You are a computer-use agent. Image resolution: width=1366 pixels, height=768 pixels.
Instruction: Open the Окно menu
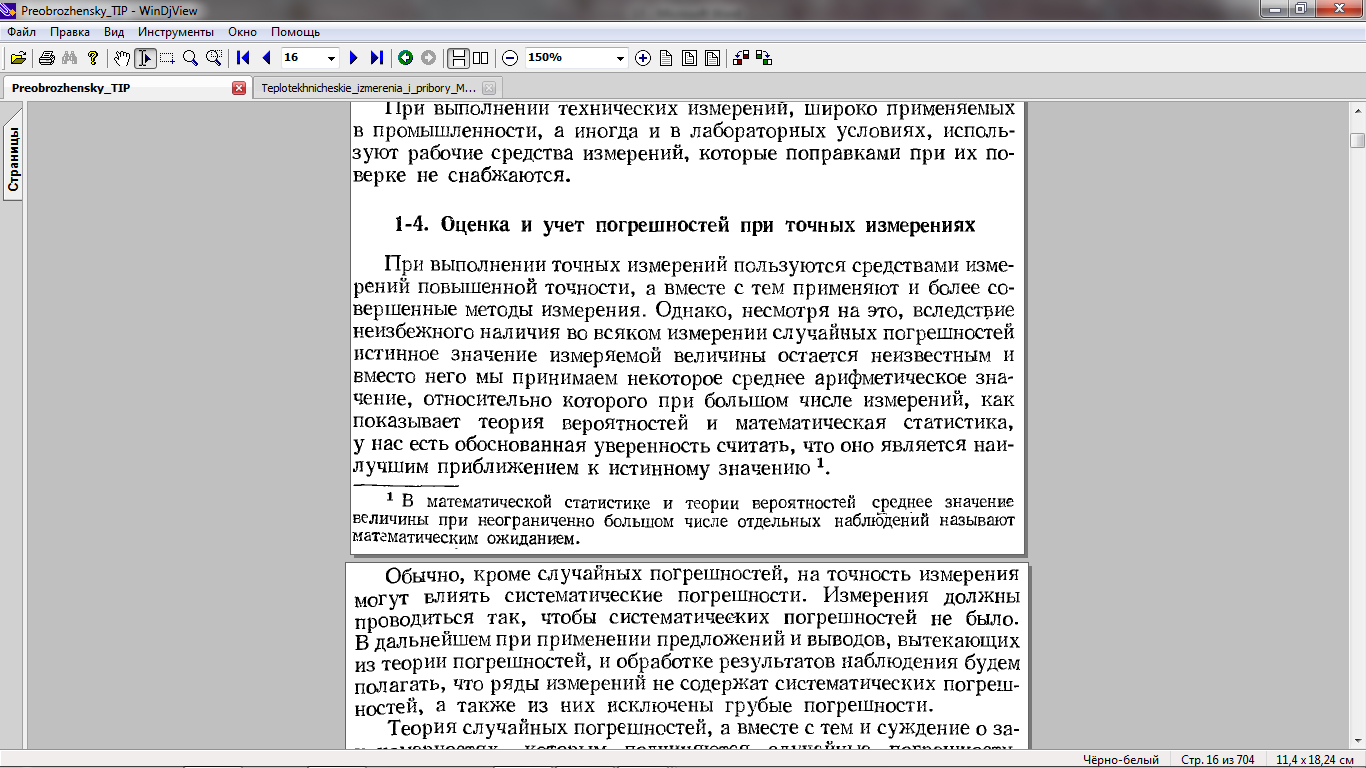click(243, 32)
